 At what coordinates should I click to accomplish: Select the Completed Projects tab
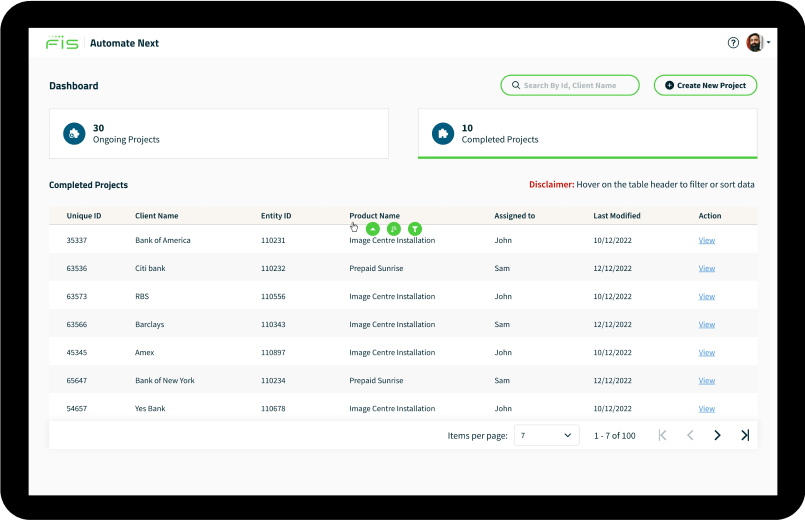(x=587, y=134)
